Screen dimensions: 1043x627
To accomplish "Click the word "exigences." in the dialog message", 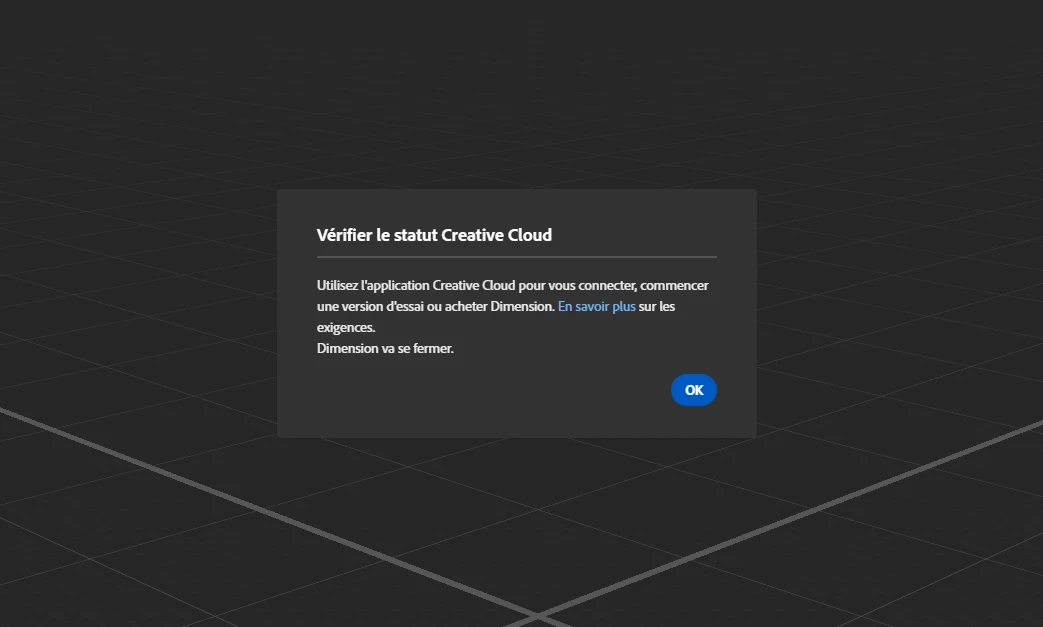I will pyautogui.click(x=346, y=327).
